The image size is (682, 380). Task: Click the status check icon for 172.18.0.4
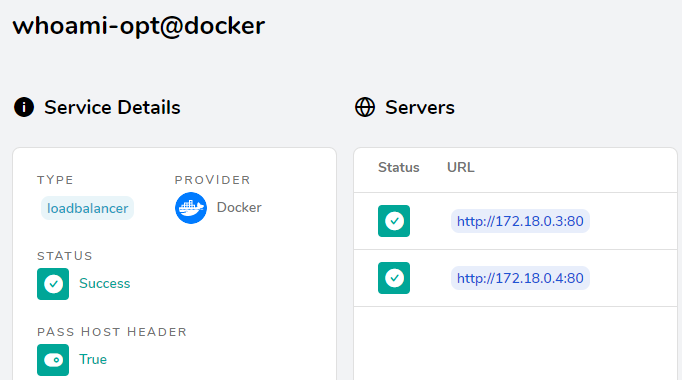pyautogui.click(x=394, y=278)
